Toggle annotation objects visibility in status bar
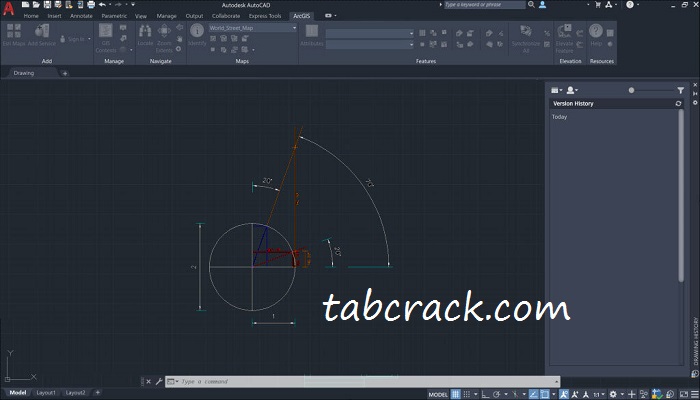This screenshot has width=700, height=400. pos(564,394)
